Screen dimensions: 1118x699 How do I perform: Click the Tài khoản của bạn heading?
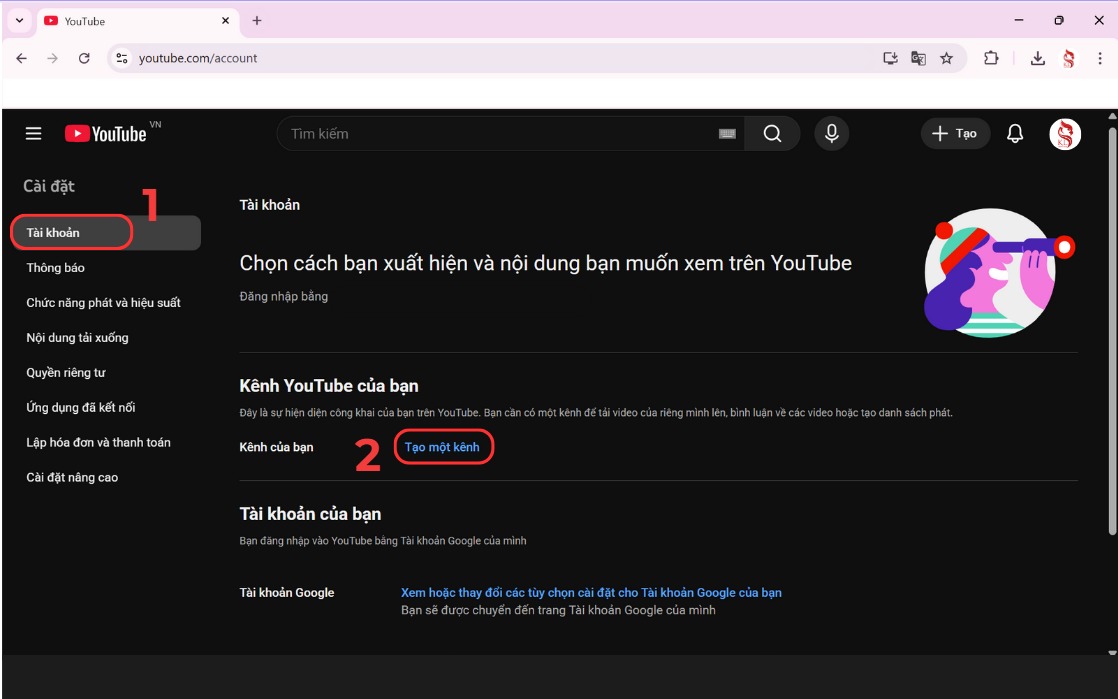pos(310,514)
